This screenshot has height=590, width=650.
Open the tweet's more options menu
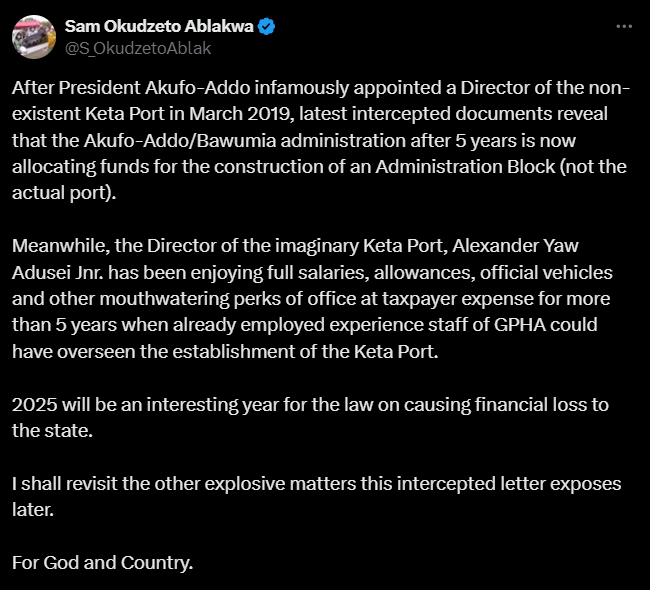pyautogui.click(x=623, y=26)
